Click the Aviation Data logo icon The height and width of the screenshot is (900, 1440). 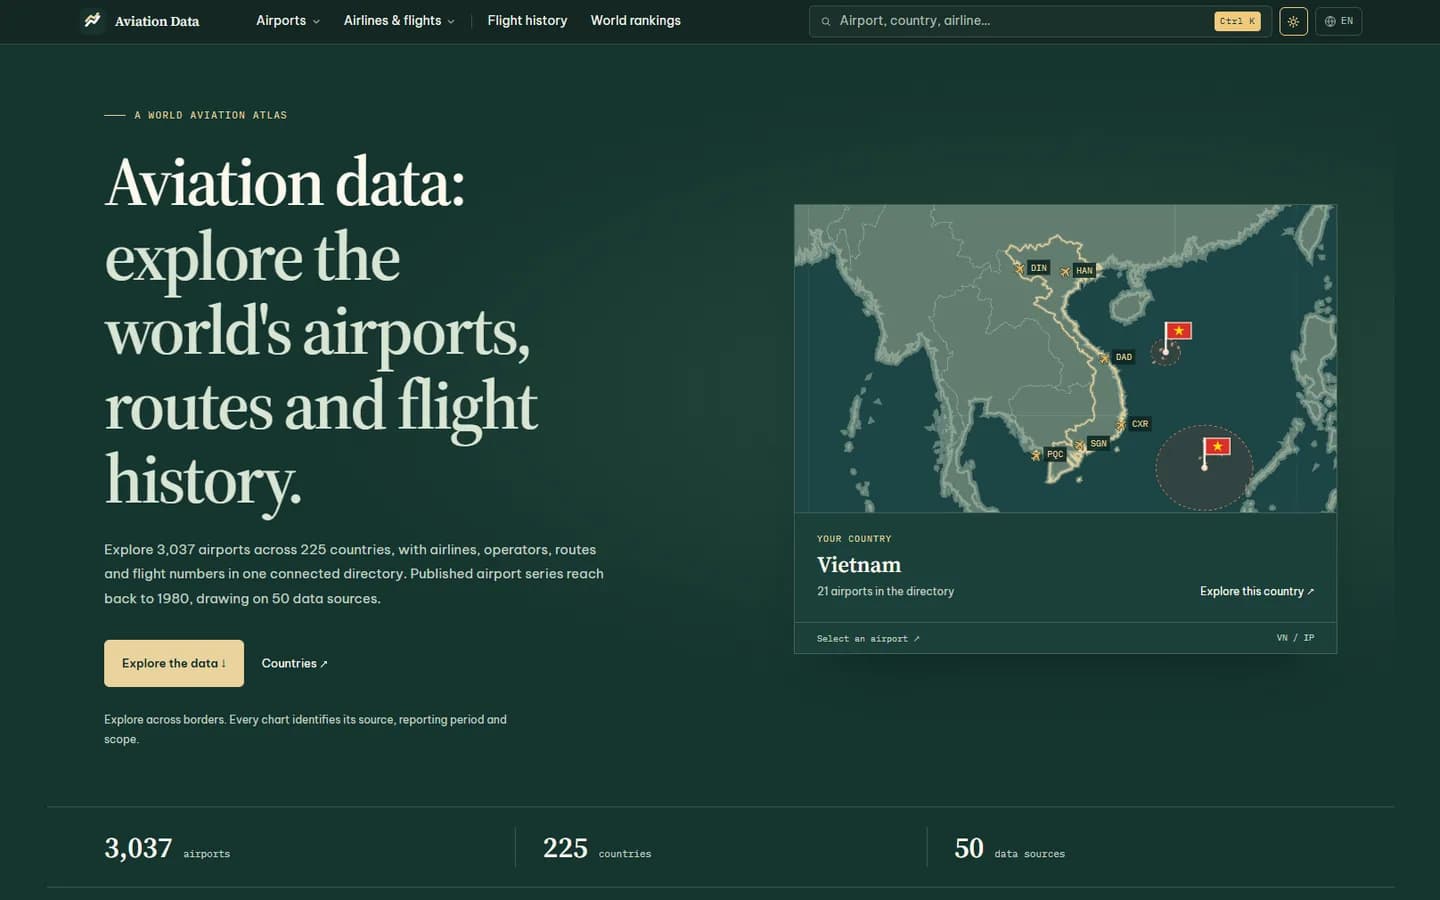click(92, 20)
